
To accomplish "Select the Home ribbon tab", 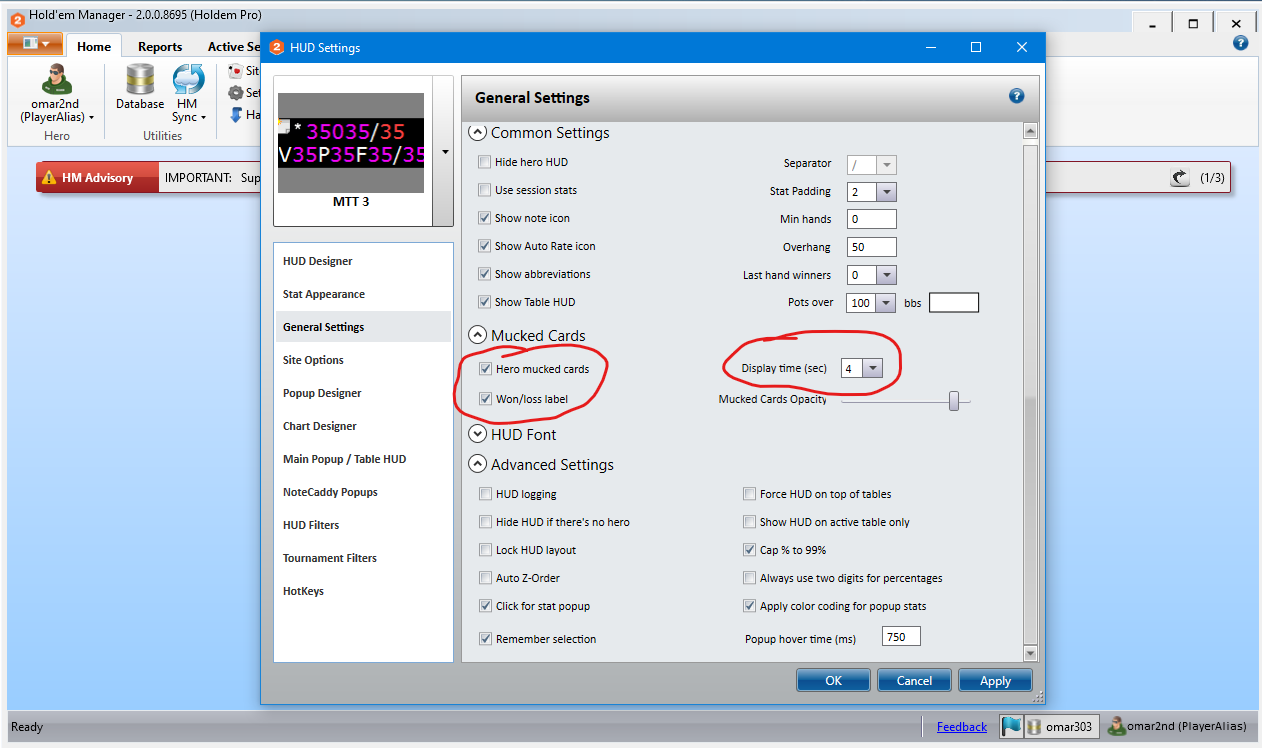I will (94, 46).
